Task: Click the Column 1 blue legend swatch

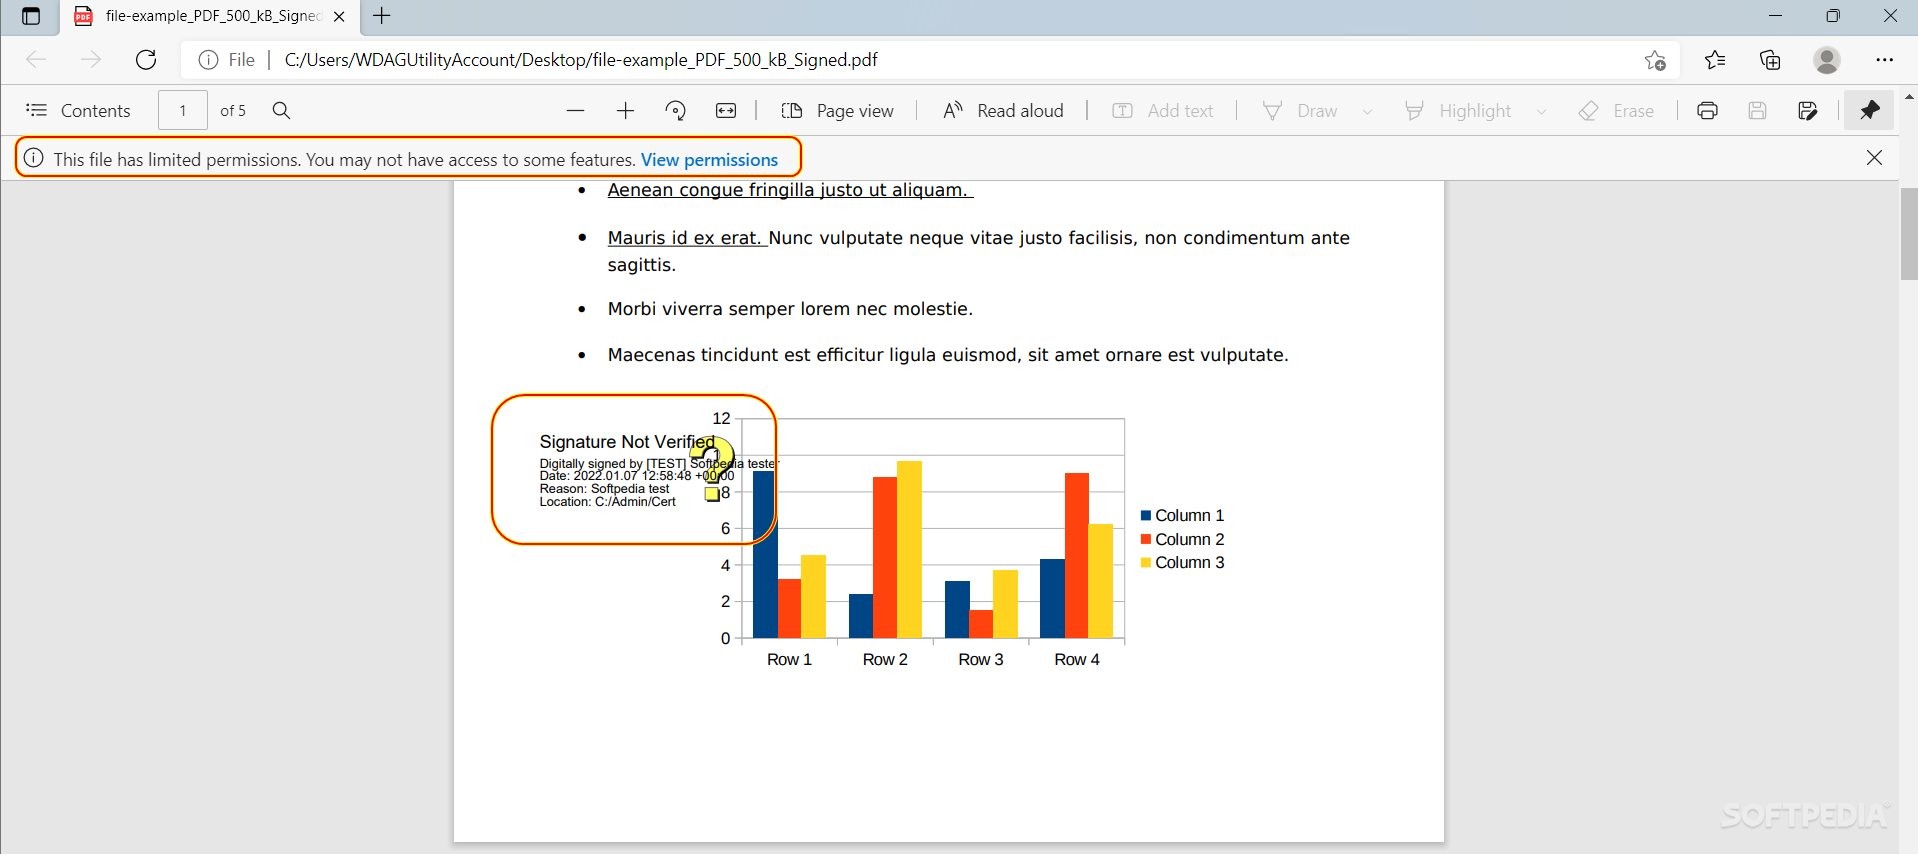Action: point(1146,516)
